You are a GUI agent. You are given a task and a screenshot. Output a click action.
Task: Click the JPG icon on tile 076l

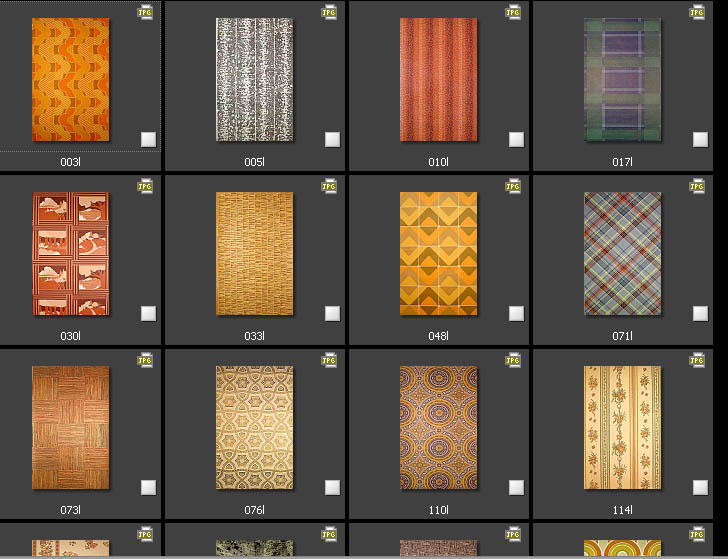tap(329, 360)
